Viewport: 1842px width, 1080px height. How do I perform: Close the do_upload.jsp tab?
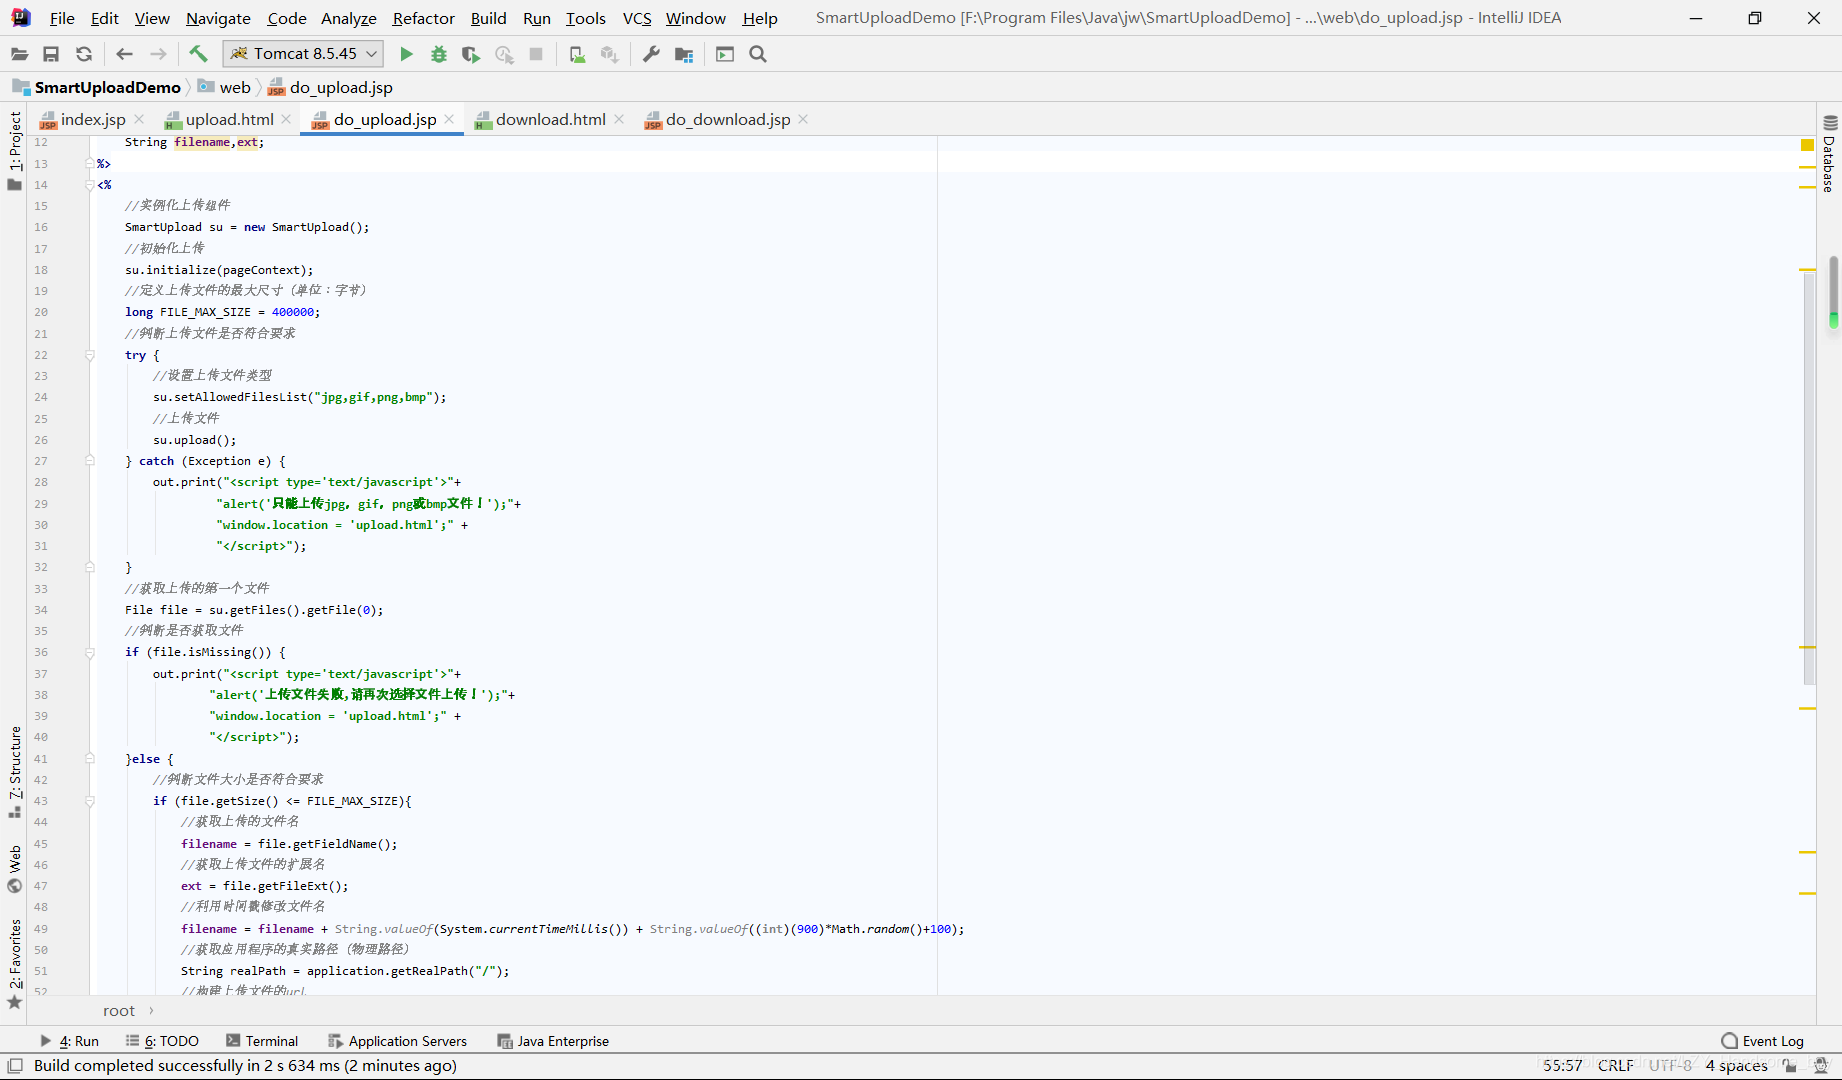[449, 120]
